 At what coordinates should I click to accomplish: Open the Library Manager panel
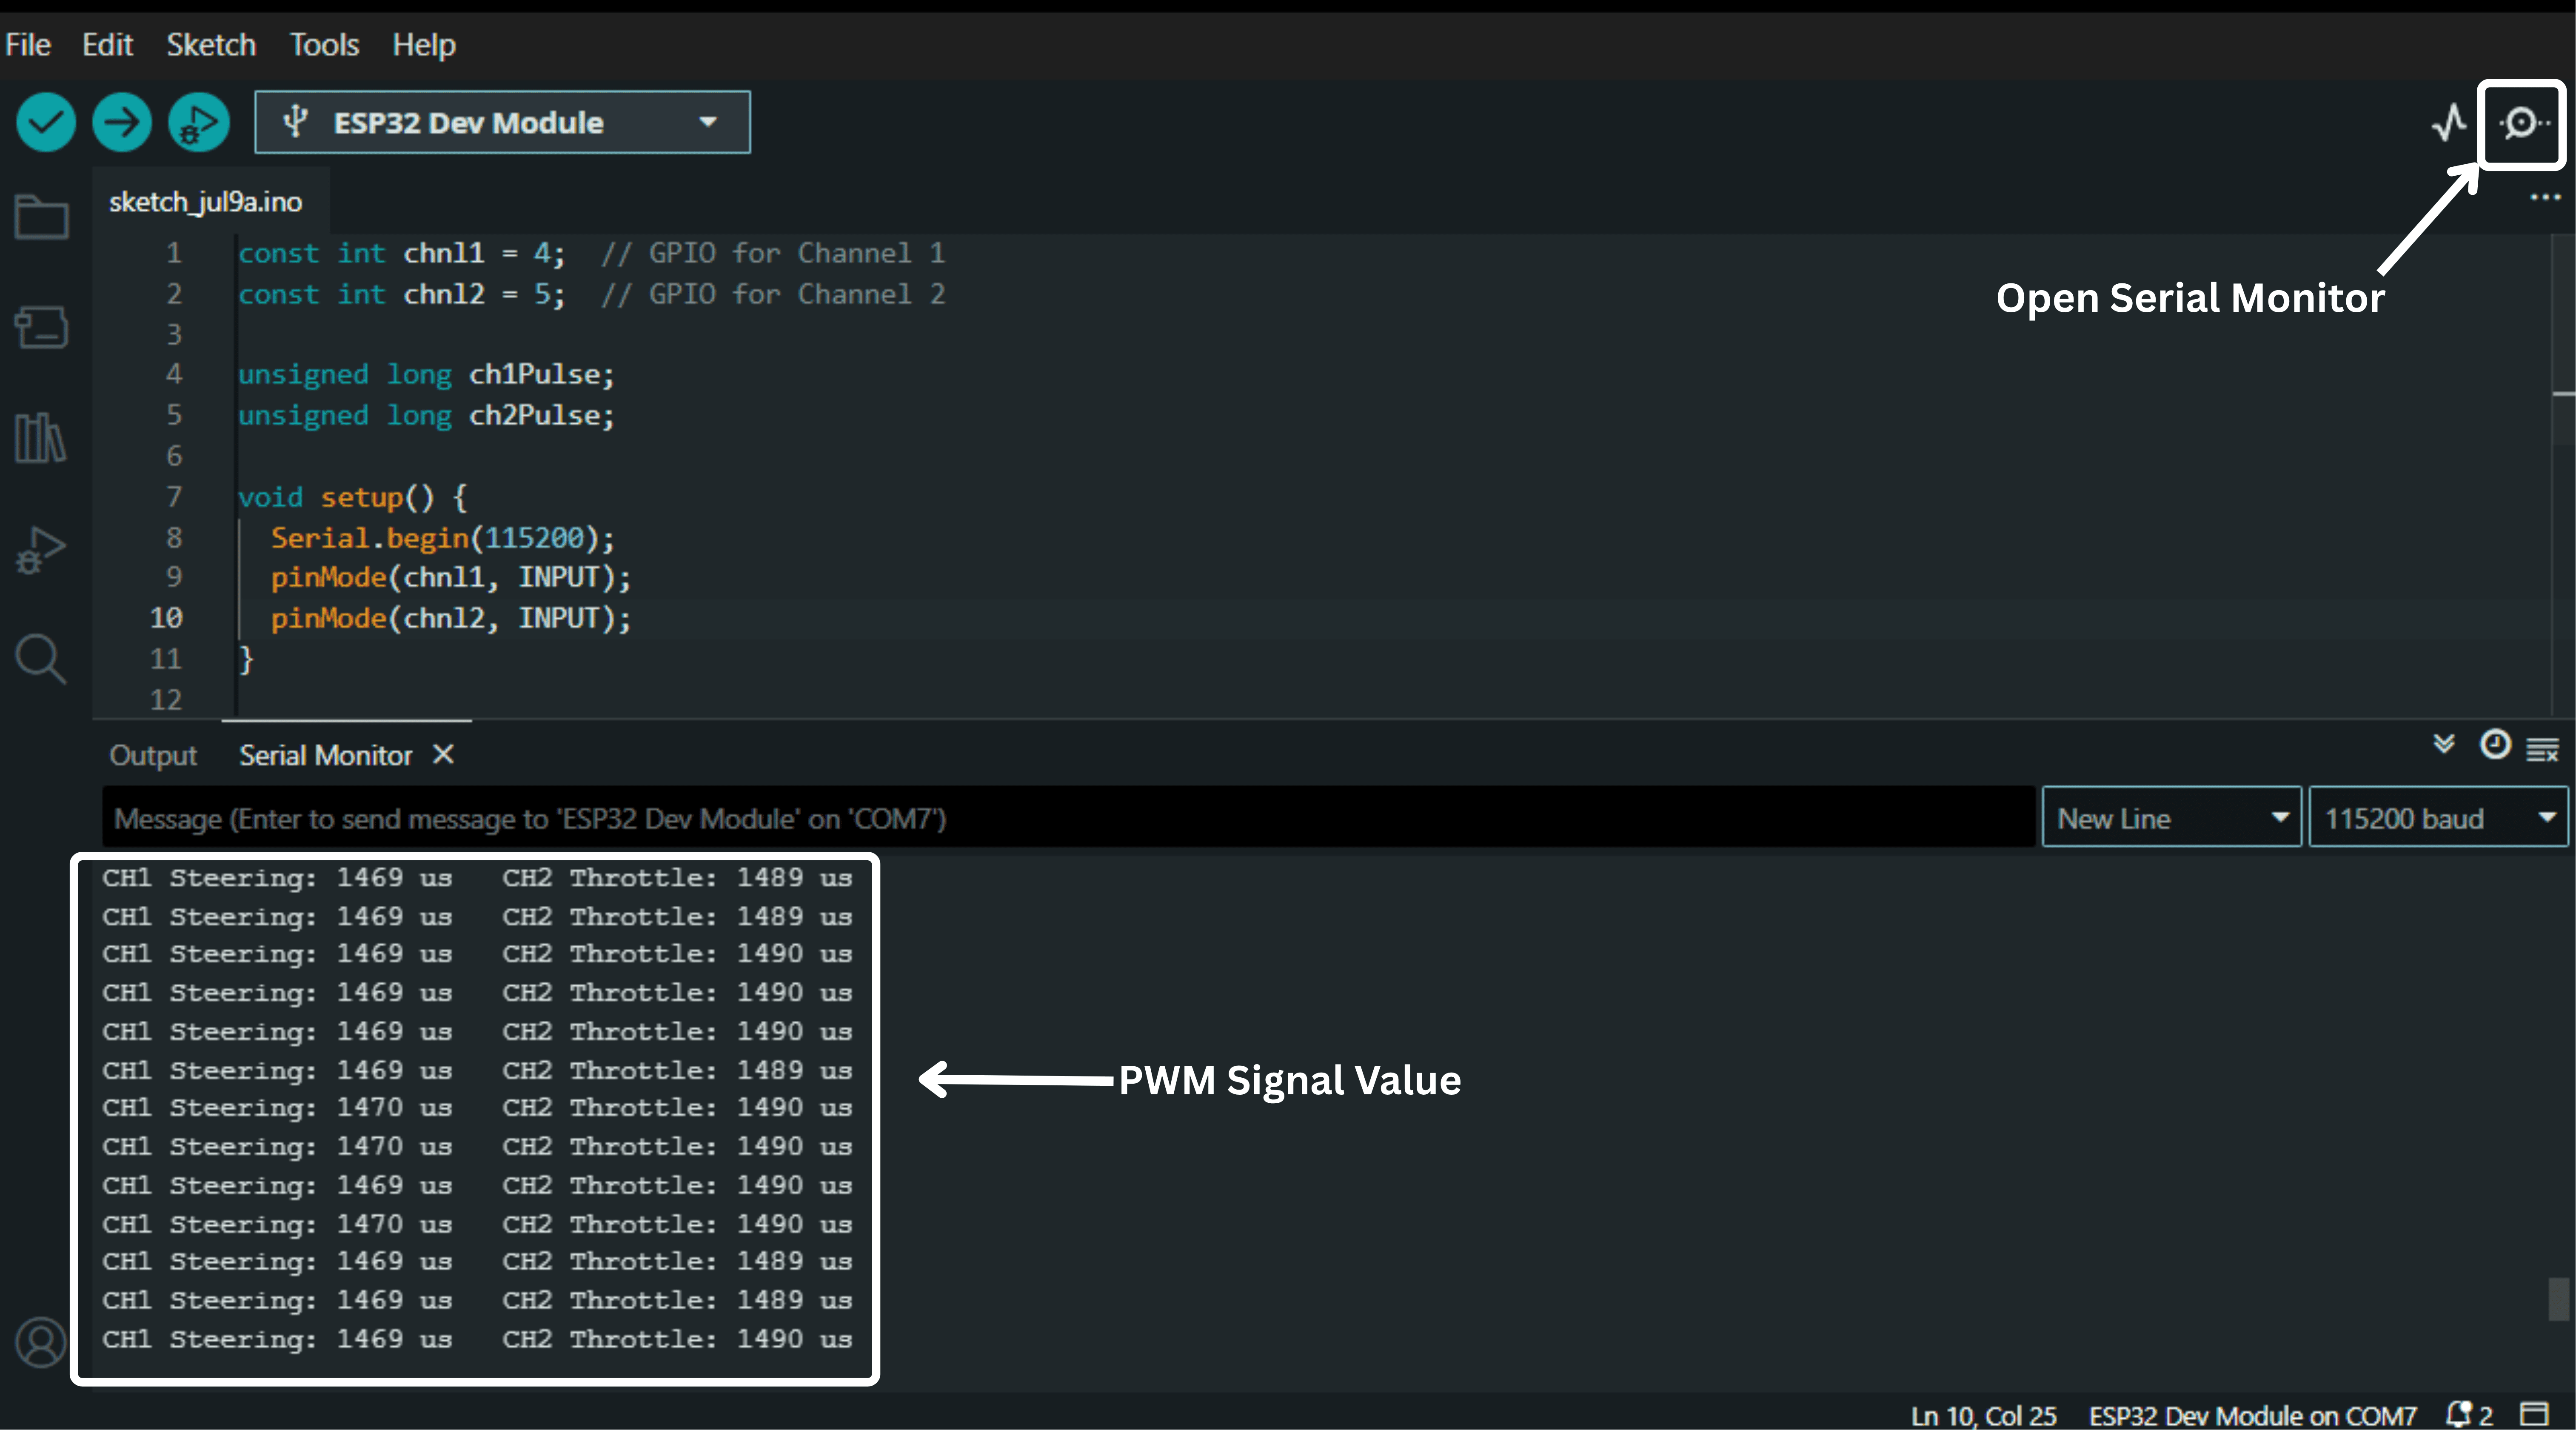[40, 438]
